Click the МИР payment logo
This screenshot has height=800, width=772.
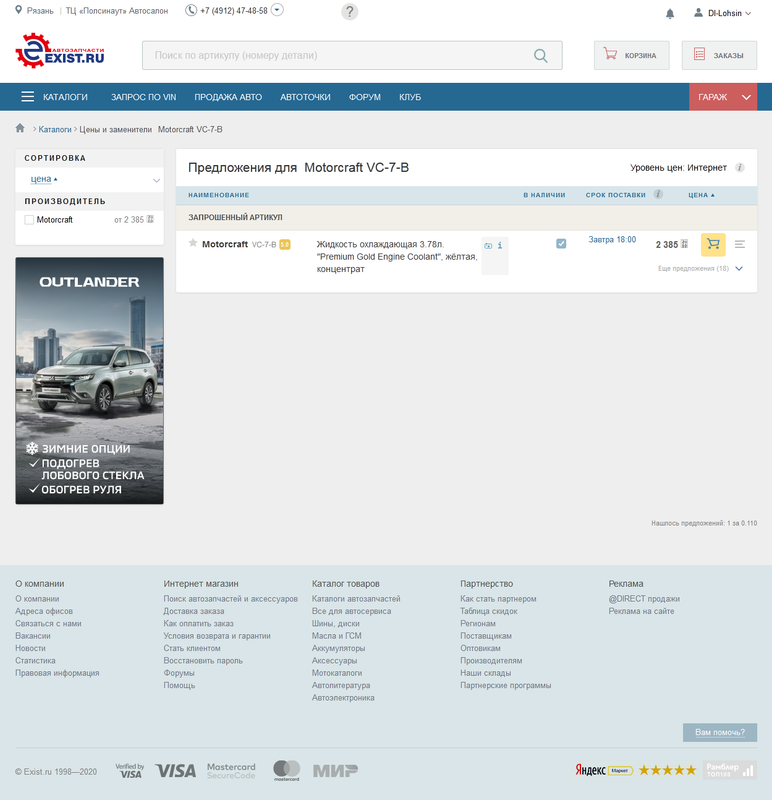tap(335, 770)
